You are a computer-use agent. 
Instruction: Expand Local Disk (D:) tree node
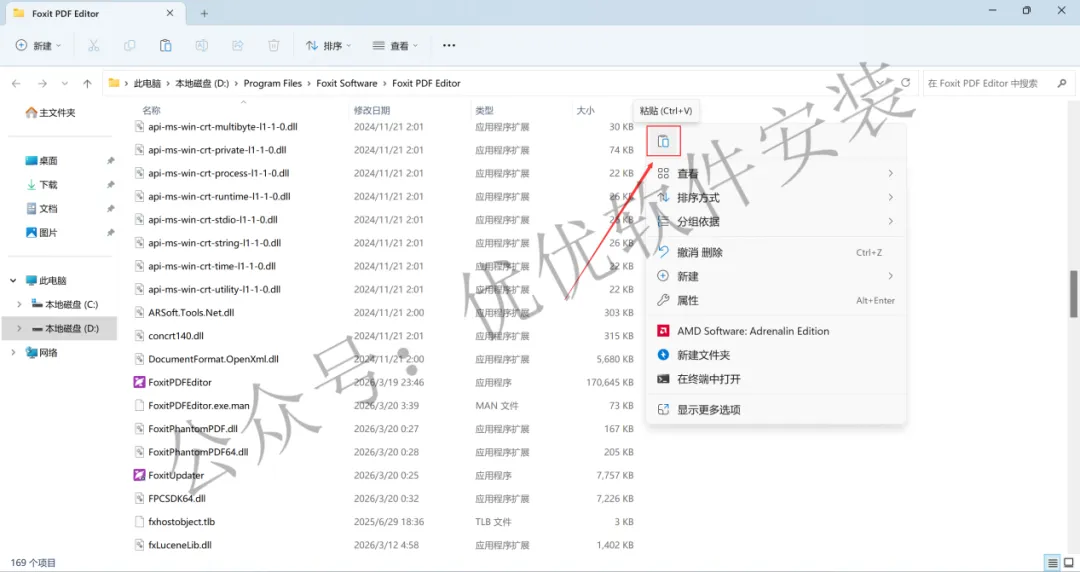tap(19, 329)
